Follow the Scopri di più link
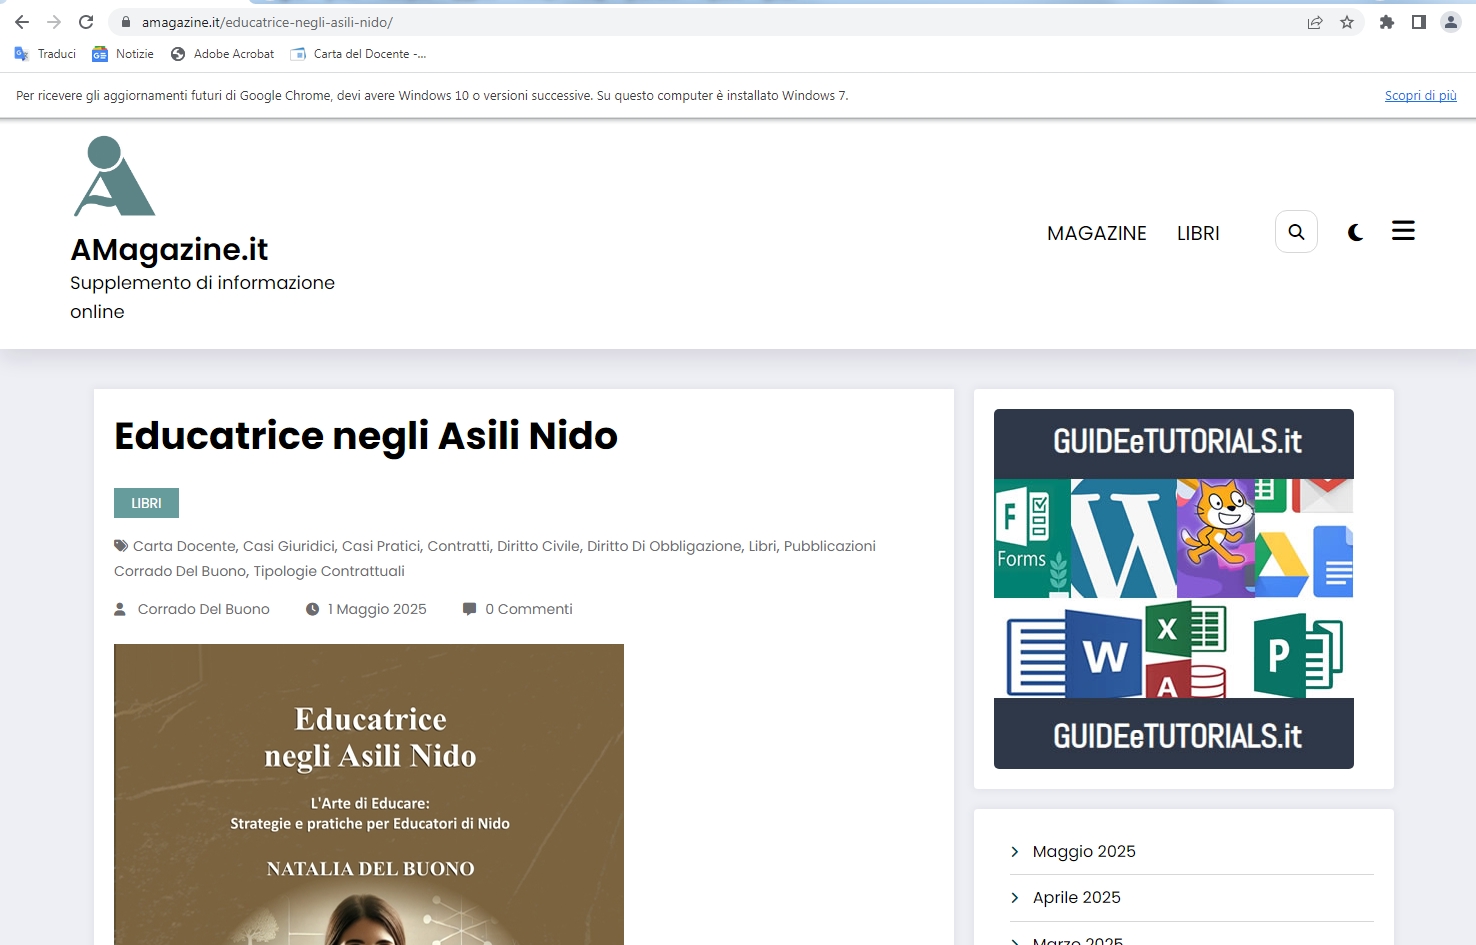The width and height of the screenshot is (1476, 945). point(1420,96)
